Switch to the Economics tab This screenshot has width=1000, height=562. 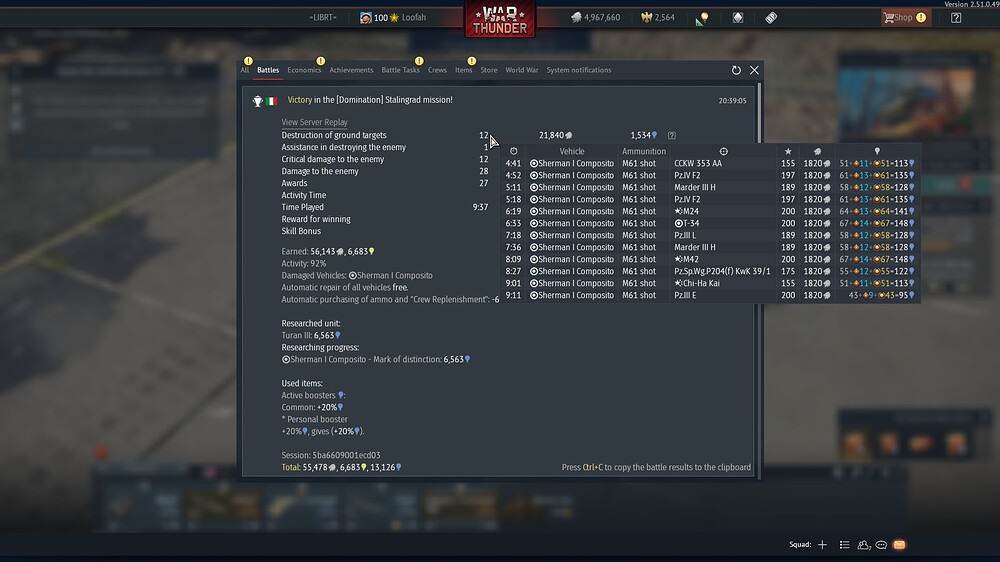pyautogui.click(x=304, y=70)
